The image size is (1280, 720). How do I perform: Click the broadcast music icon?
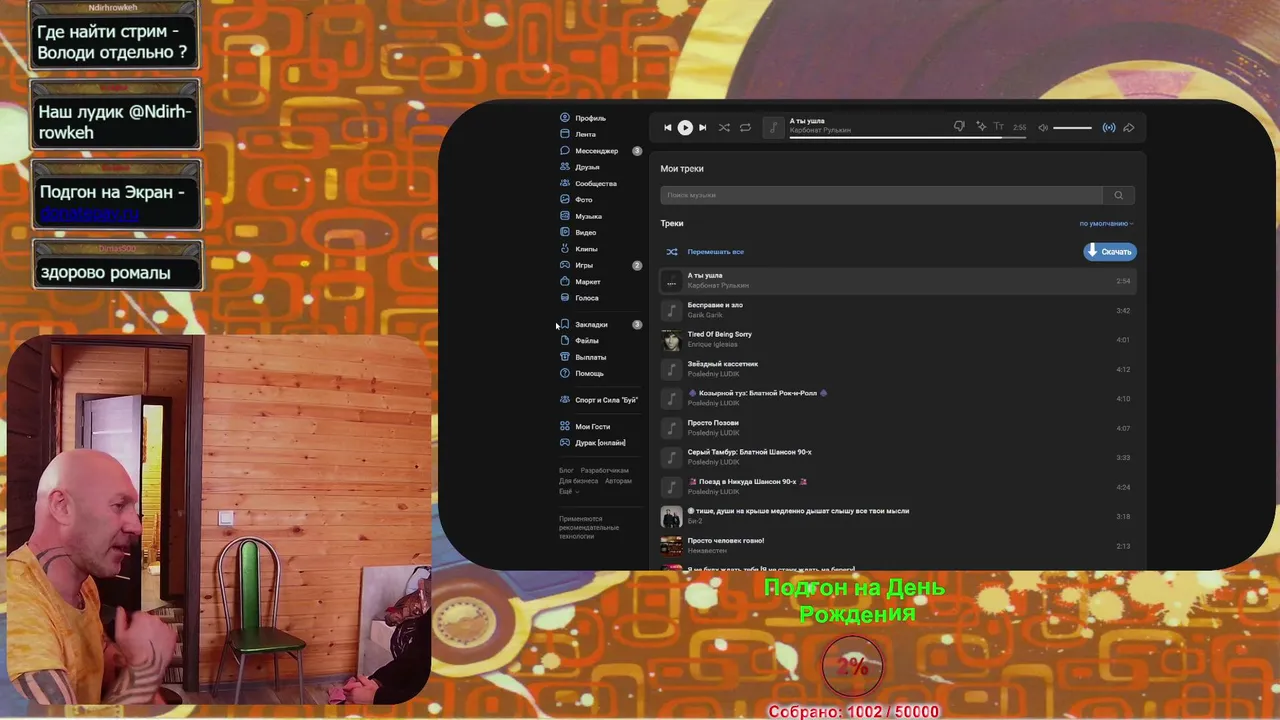coord(1108,127)
